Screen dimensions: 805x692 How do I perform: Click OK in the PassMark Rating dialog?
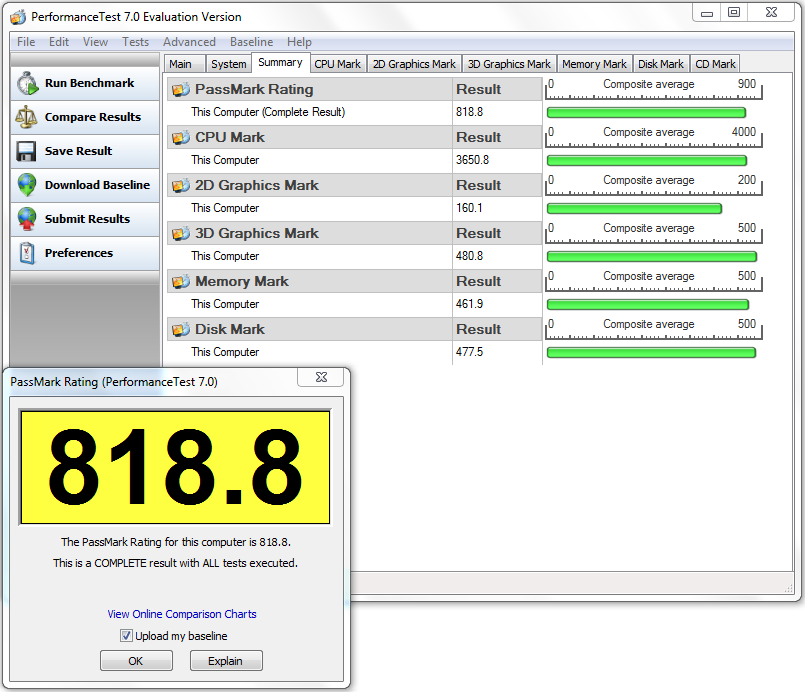point(136,661)
